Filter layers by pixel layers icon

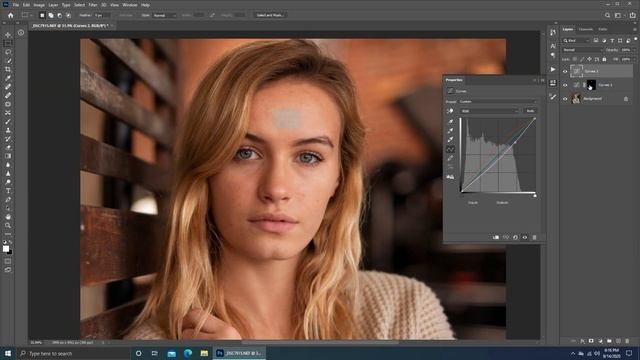pyautogui.click(x=596, y=40)
